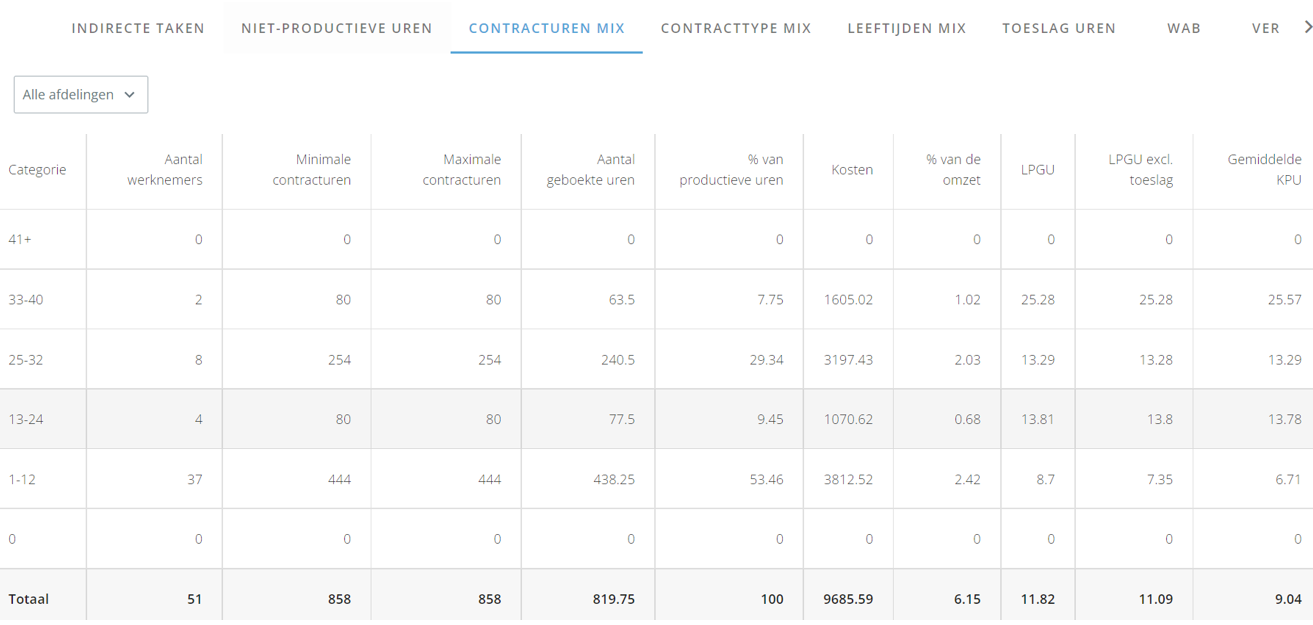1313x625 pixels.
Task: Go to the Contracttype Mix tab
Action: 736,28
